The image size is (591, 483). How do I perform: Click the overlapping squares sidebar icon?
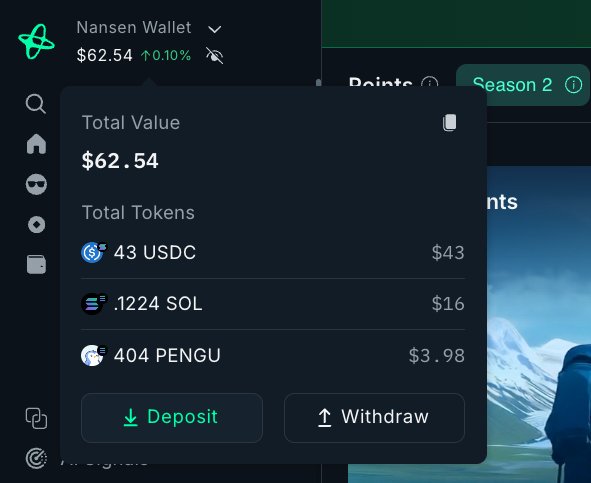(36, 418)
